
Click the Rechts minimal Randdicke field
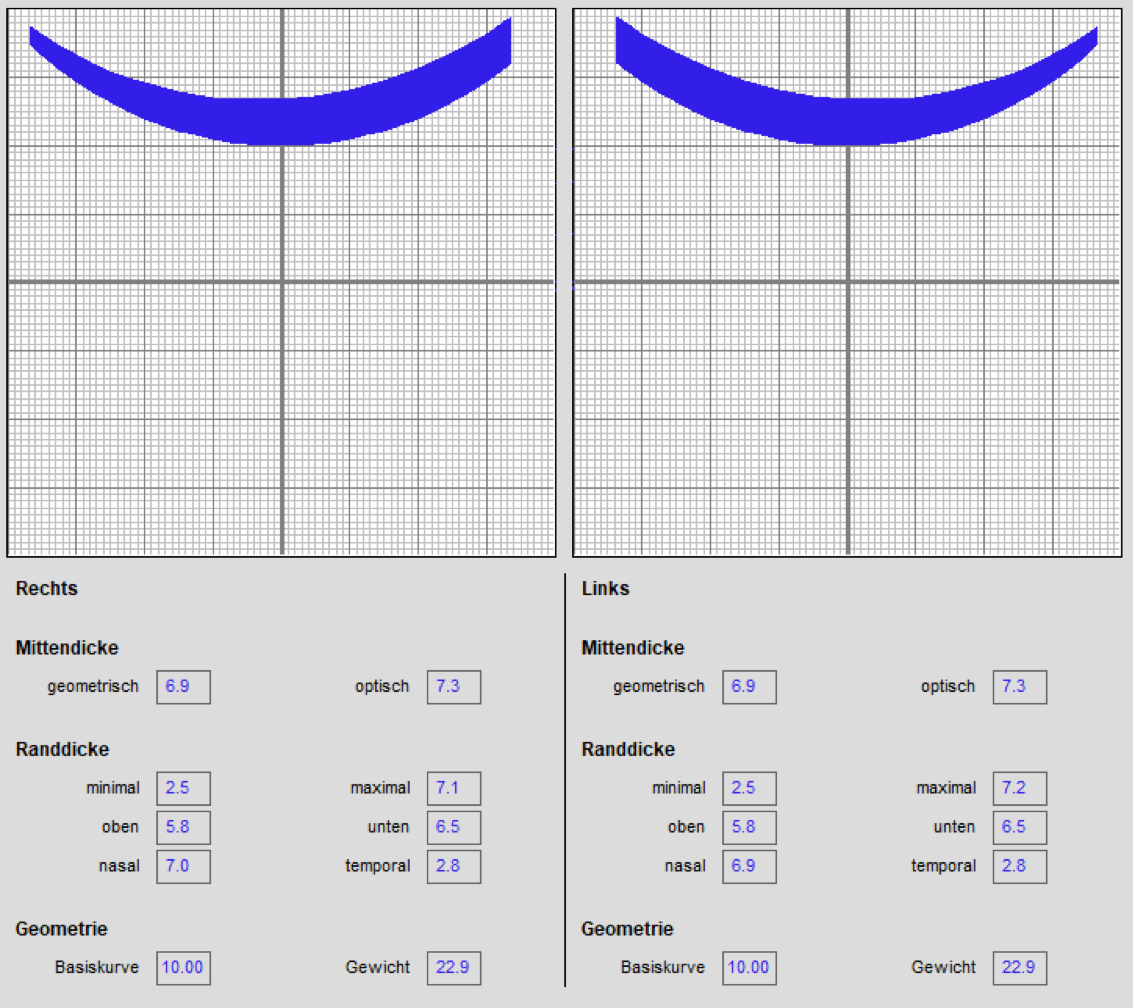[x=183, y=789]
